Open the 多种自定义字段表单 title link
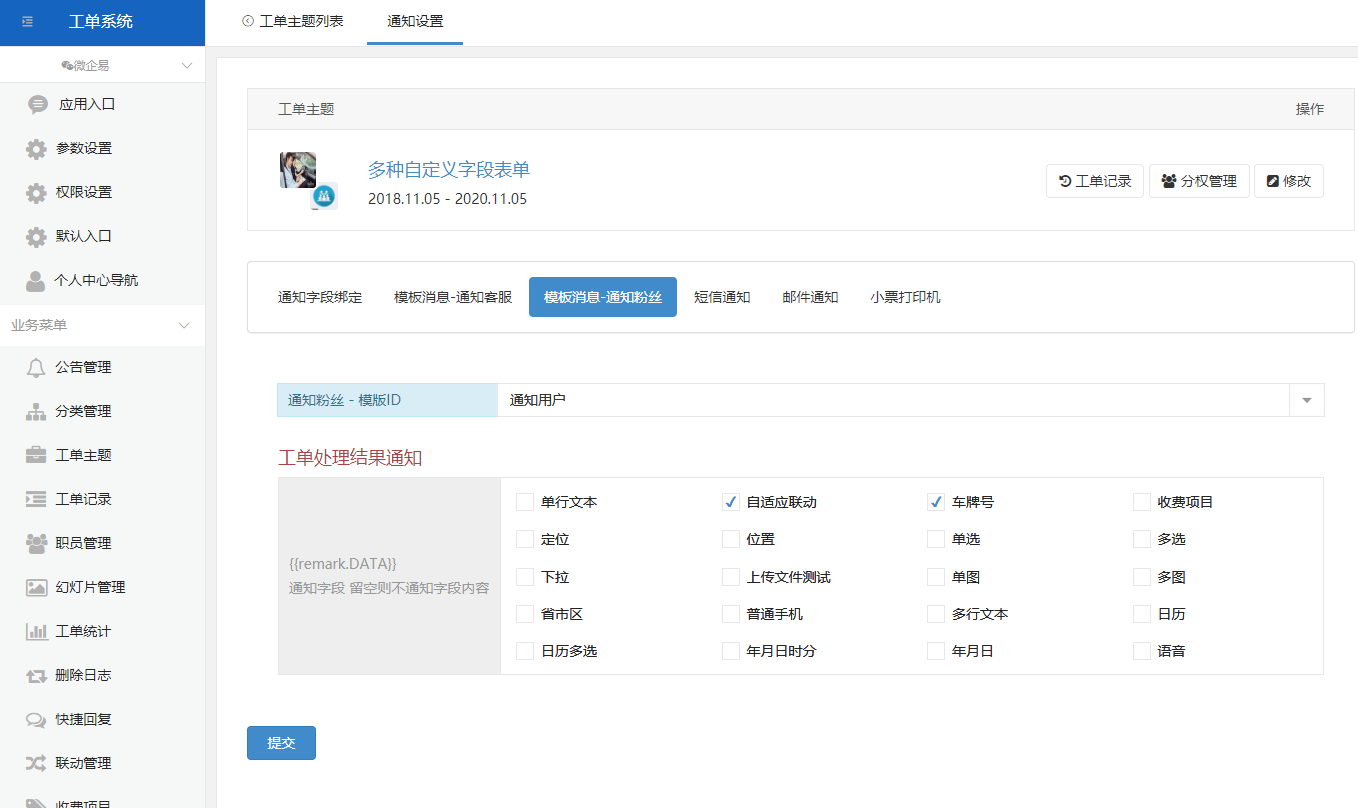This screenshot has width=1358, height=808. point(448,169)
